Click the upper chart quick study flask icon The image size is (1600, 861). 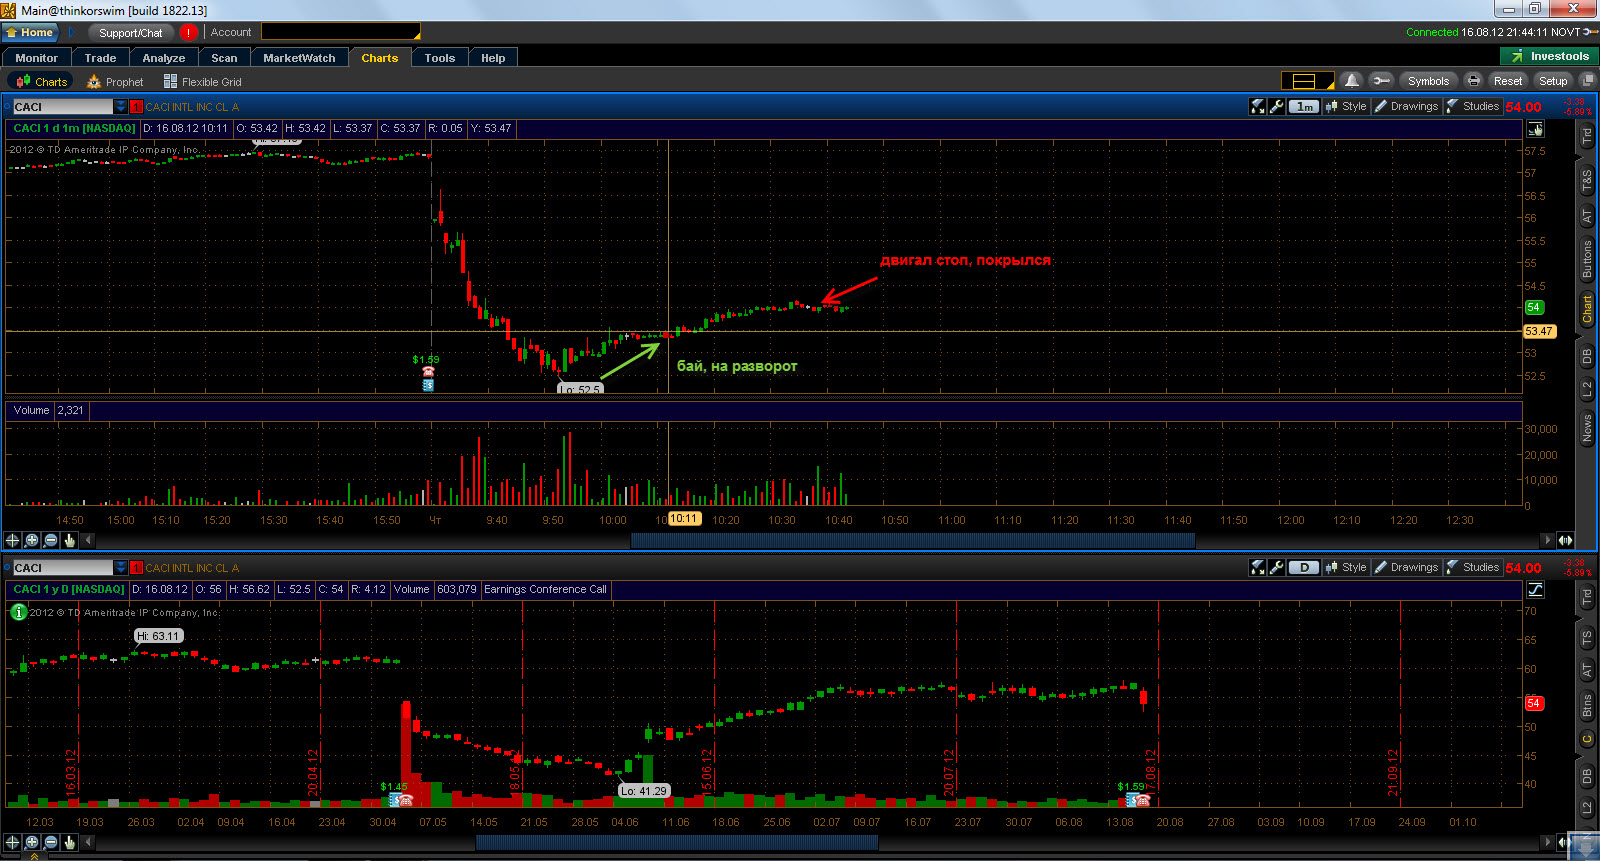(1258, 106)
